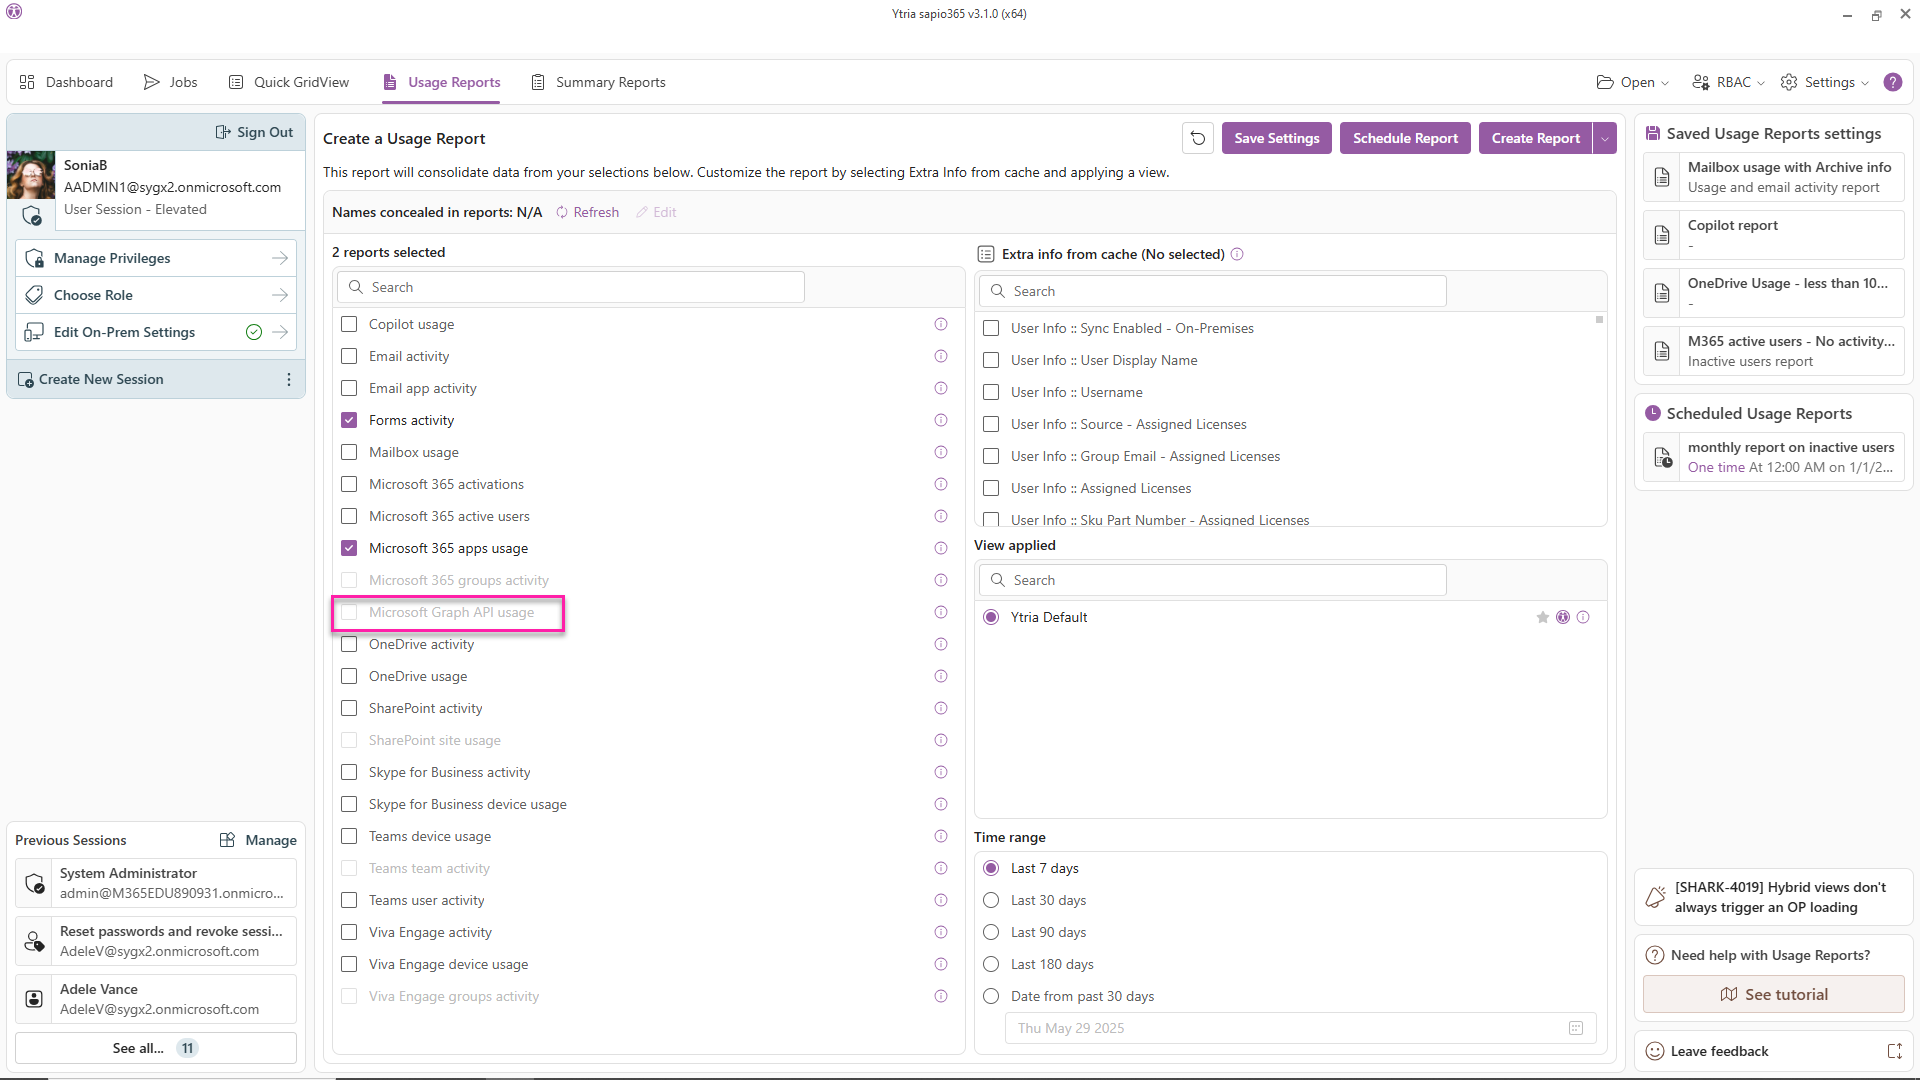Click the Create Report button
Image resolution: width=1920 pixels, height=1080 pixels.
(1536, 138)
